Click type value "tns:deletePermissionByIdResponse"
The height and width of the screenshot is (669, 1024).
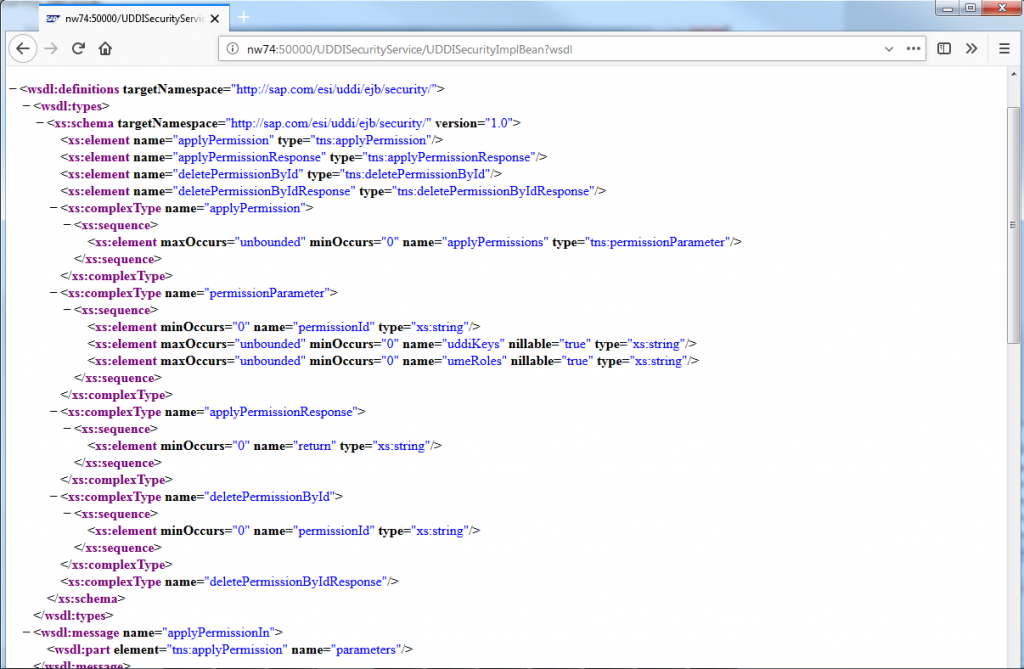click(x=496, y=191)
